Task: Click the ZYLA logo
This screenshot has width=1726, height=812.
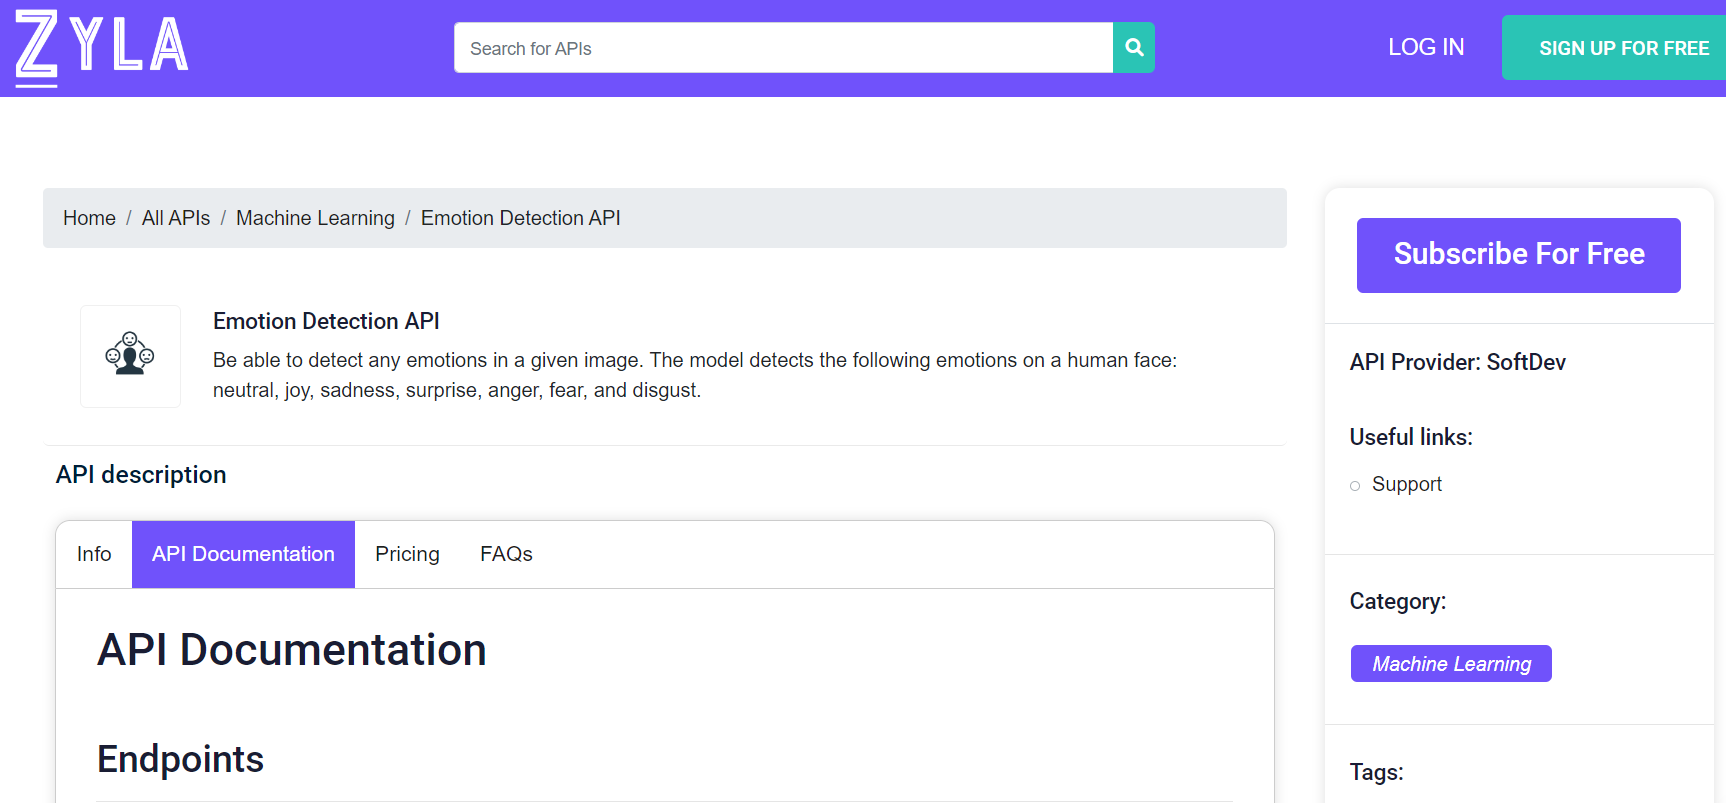Action: pyautogui.click(x=101, y=47)
